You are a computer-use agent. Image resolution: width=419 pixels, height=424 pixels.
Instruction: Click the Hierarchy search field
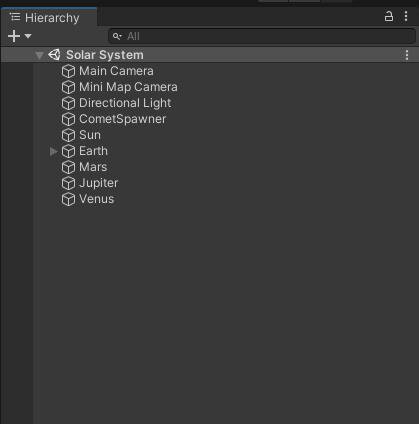coord(262,36)
